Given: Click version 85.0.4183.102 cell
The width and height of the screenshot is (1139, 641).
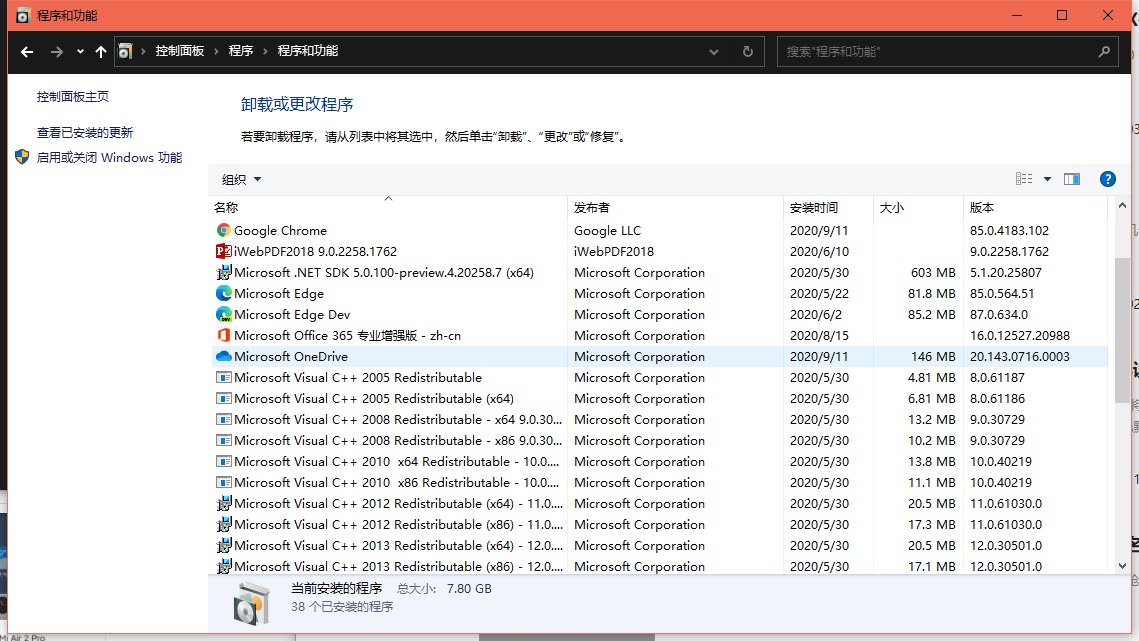Looking at the screenshot, I should coord(1009,230).
